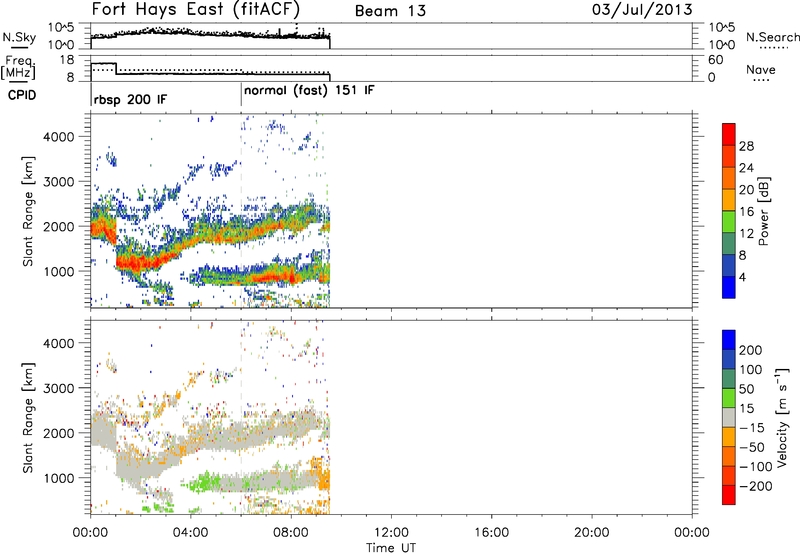The height and width of the screenshot is (554, 800).
Task: Click the CPID change marker before 'normal (fast)'
Action: click(241, 95)
